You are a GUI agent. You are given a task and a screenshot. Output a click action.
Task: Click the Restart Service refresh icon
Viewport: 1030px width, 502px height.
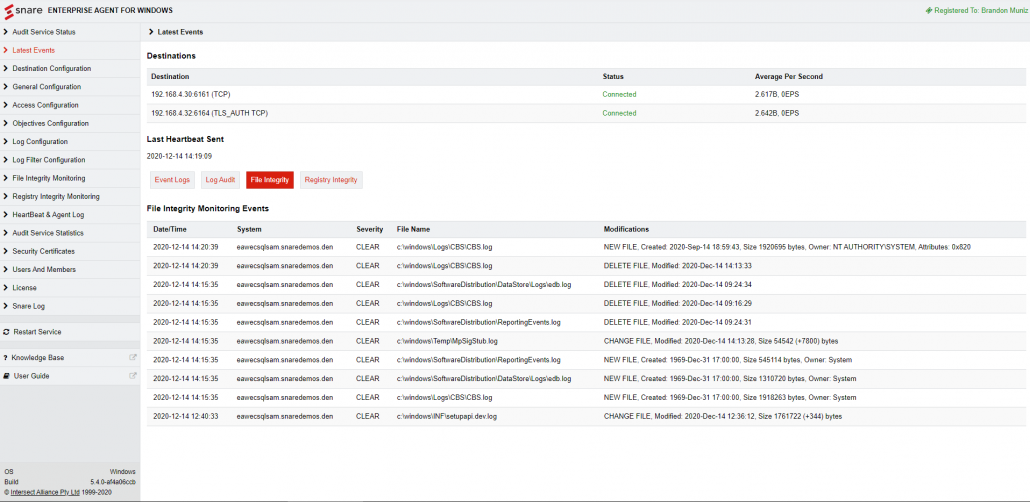coord(7,332)
